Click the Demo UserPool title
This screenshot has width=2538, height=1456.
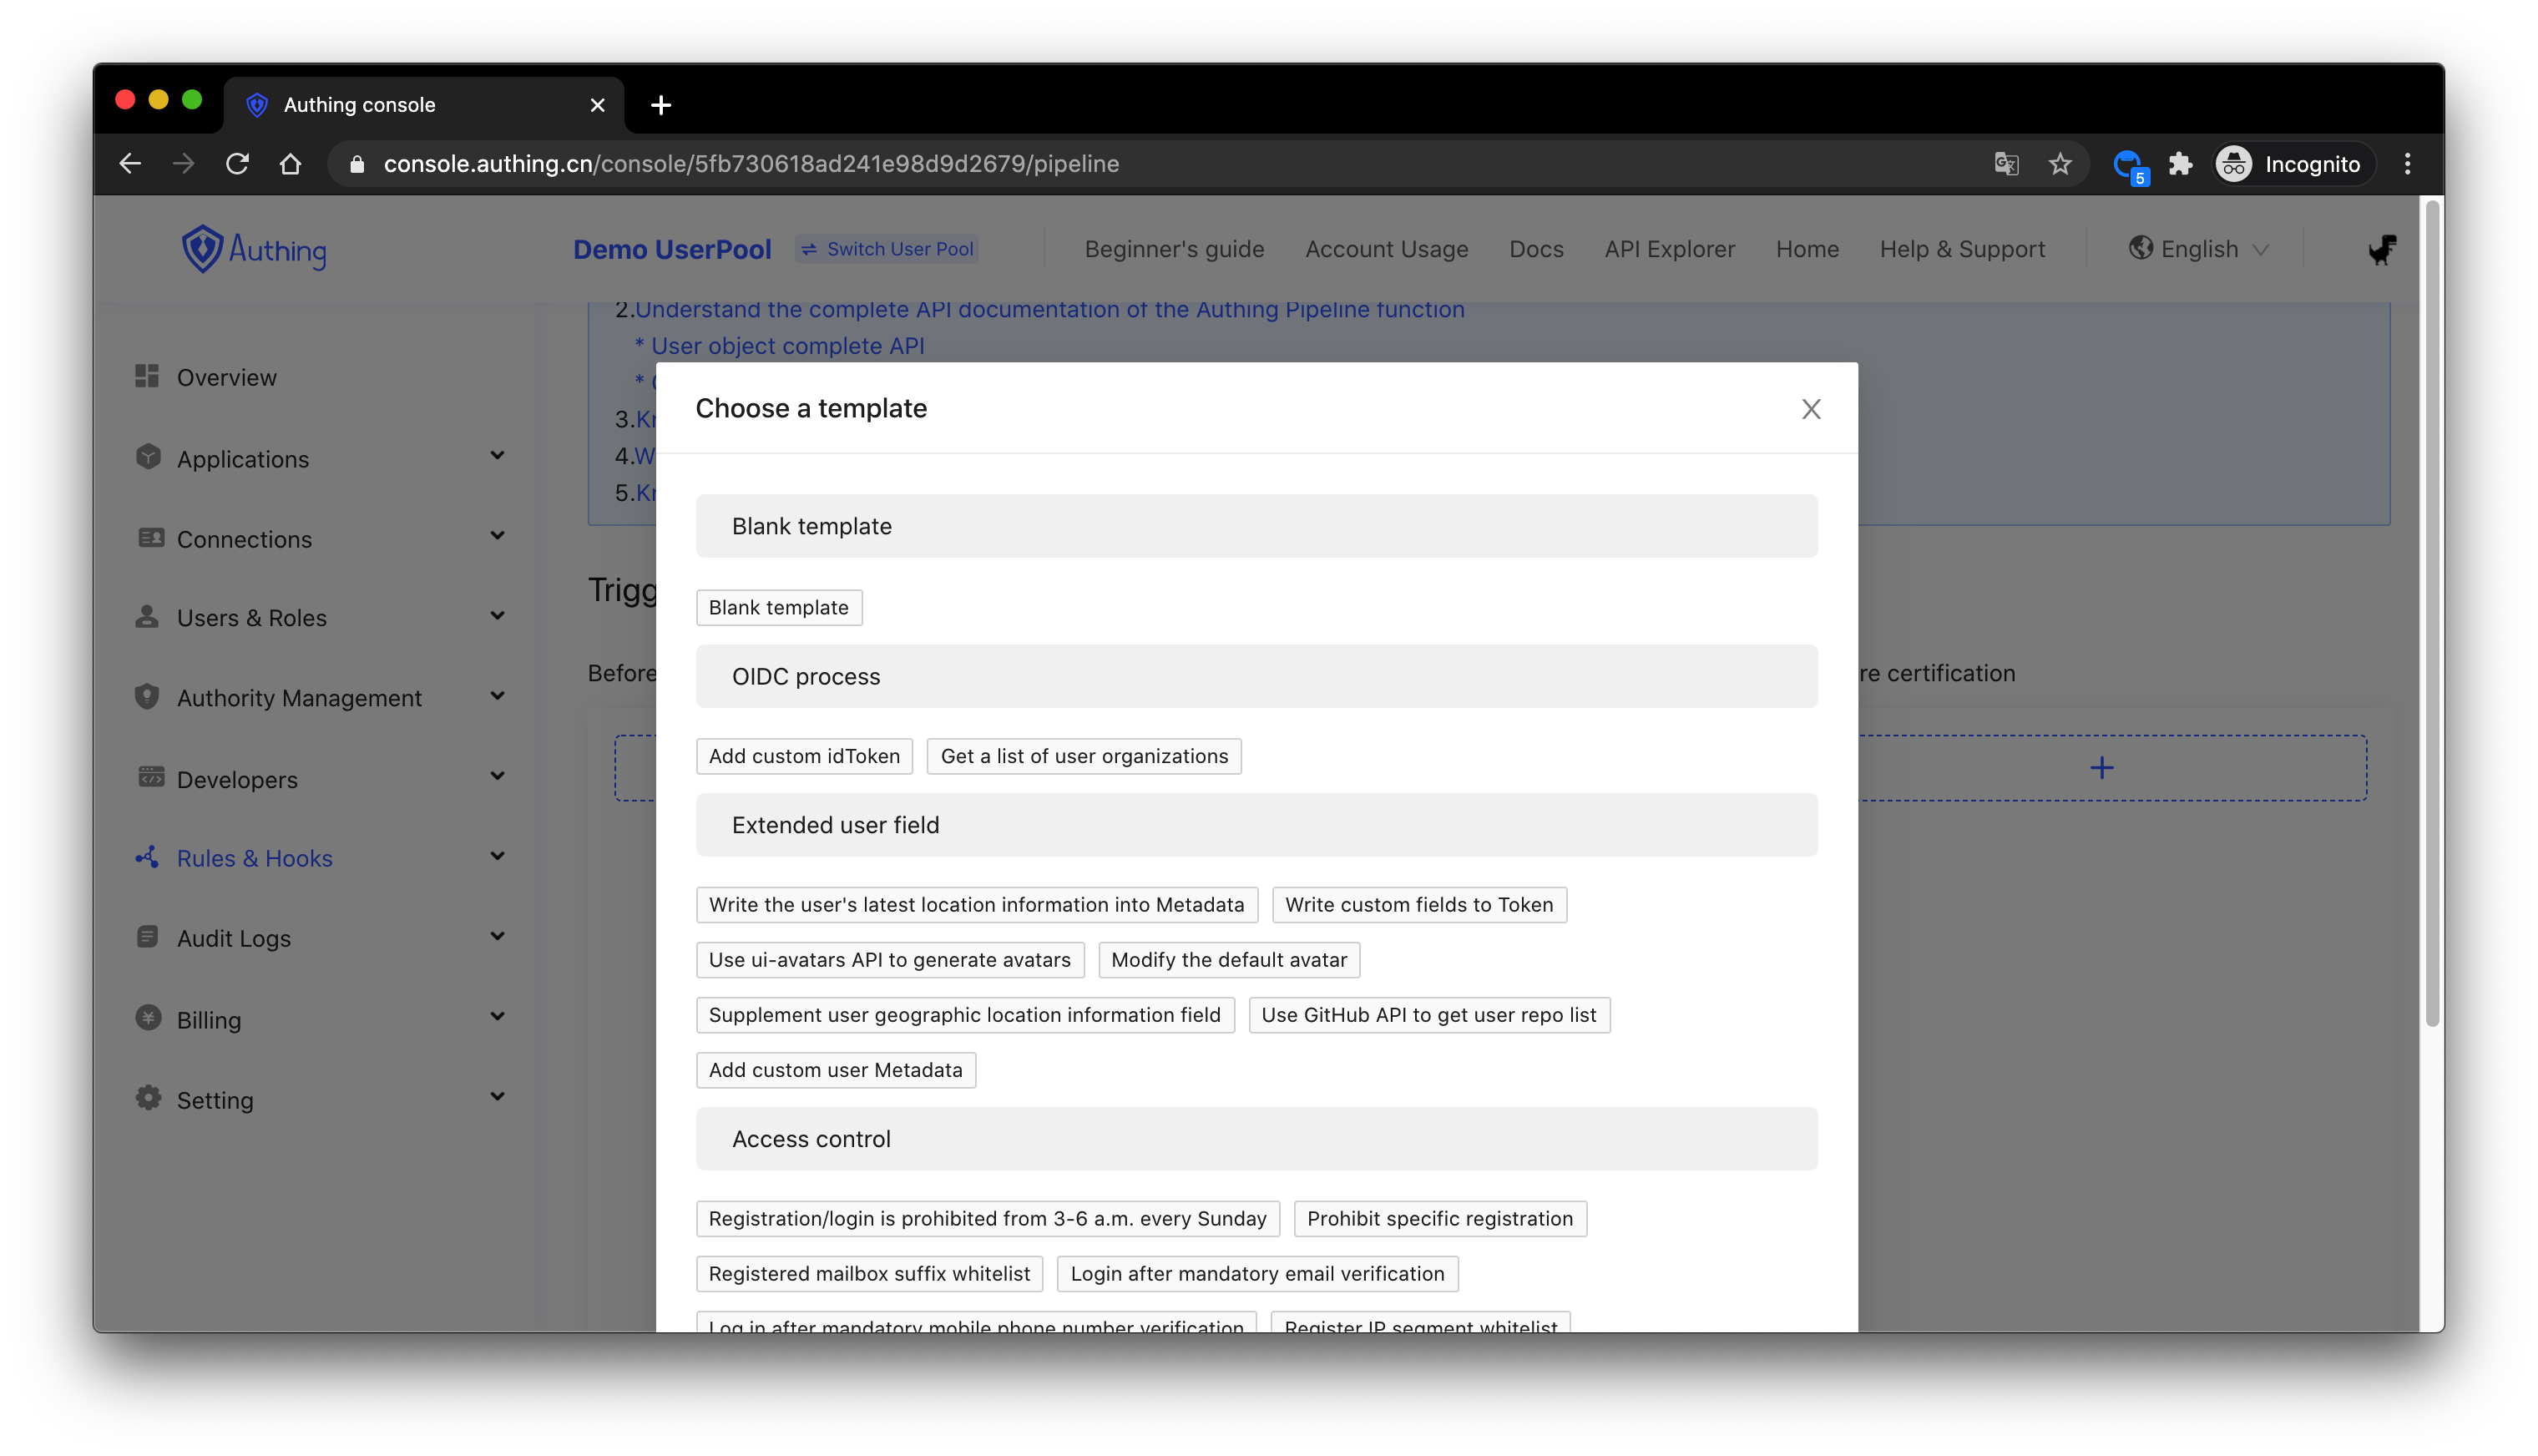point(672,249)
